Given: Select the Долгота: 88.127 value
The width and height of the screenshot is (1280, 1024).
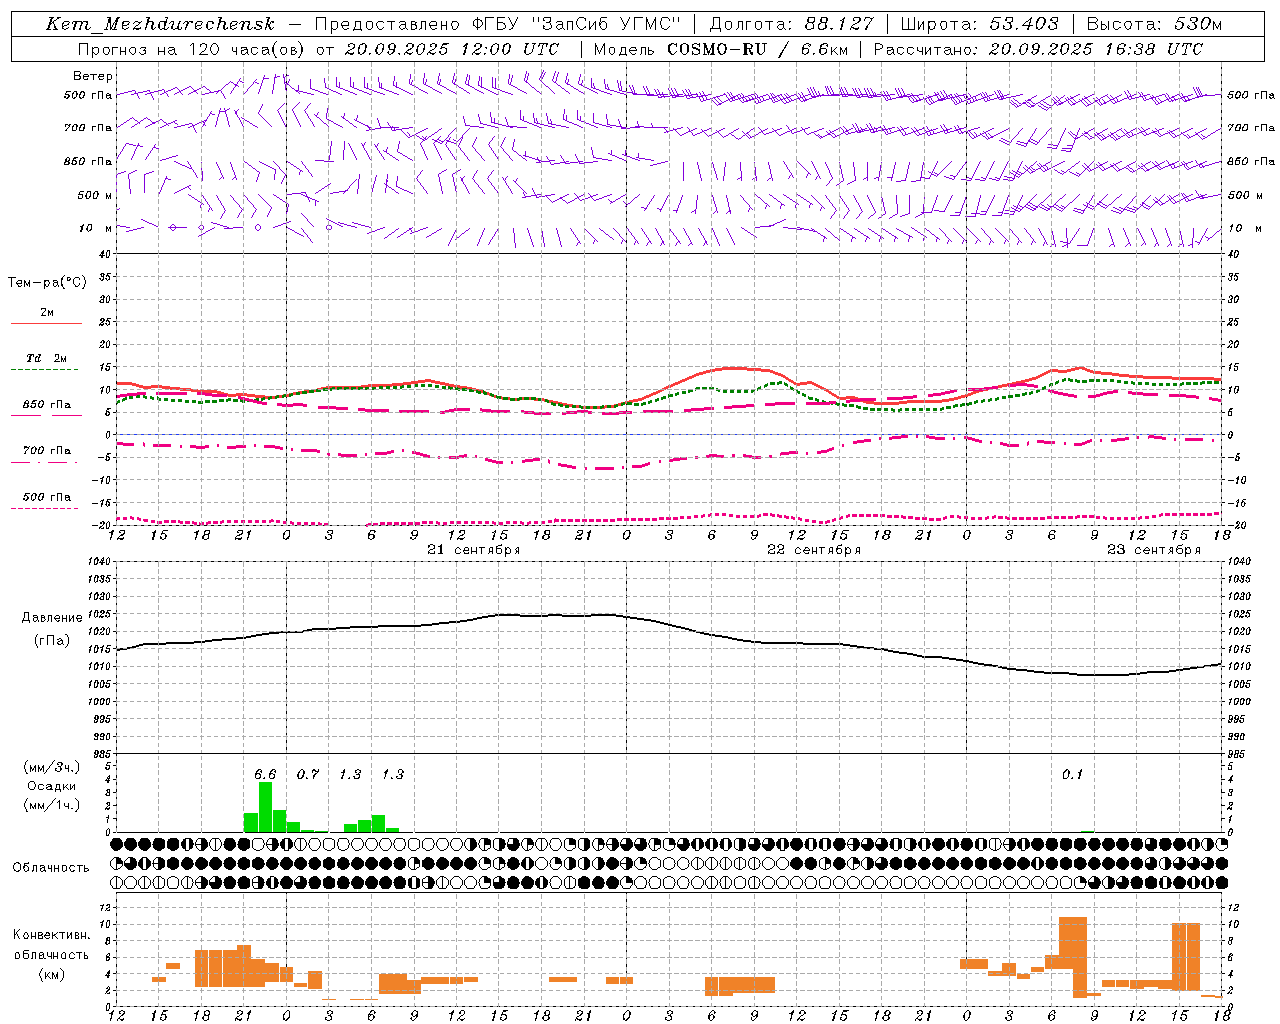Looking at the screenshot, I should [792, 24].
